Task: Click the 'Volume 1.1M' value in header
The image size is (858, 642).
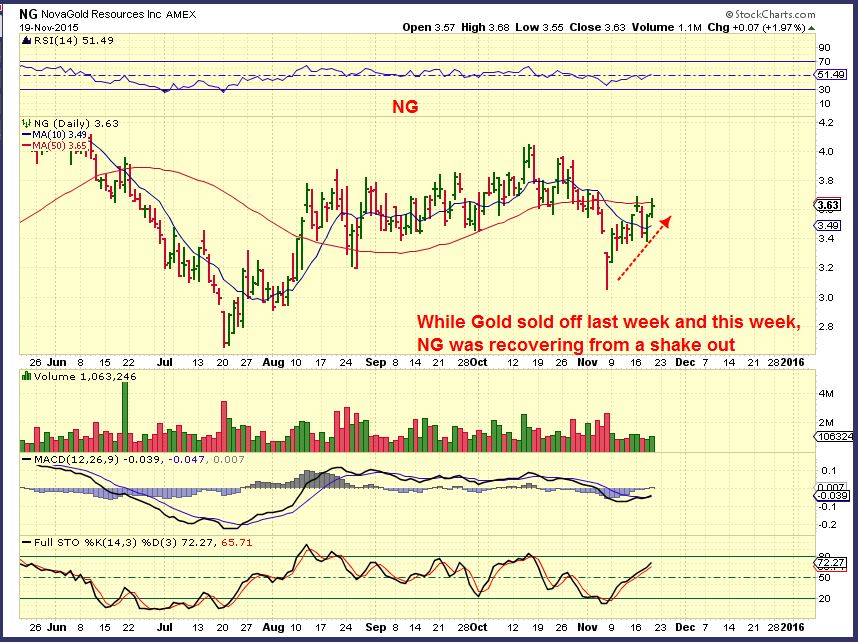Action: [666, 27]
